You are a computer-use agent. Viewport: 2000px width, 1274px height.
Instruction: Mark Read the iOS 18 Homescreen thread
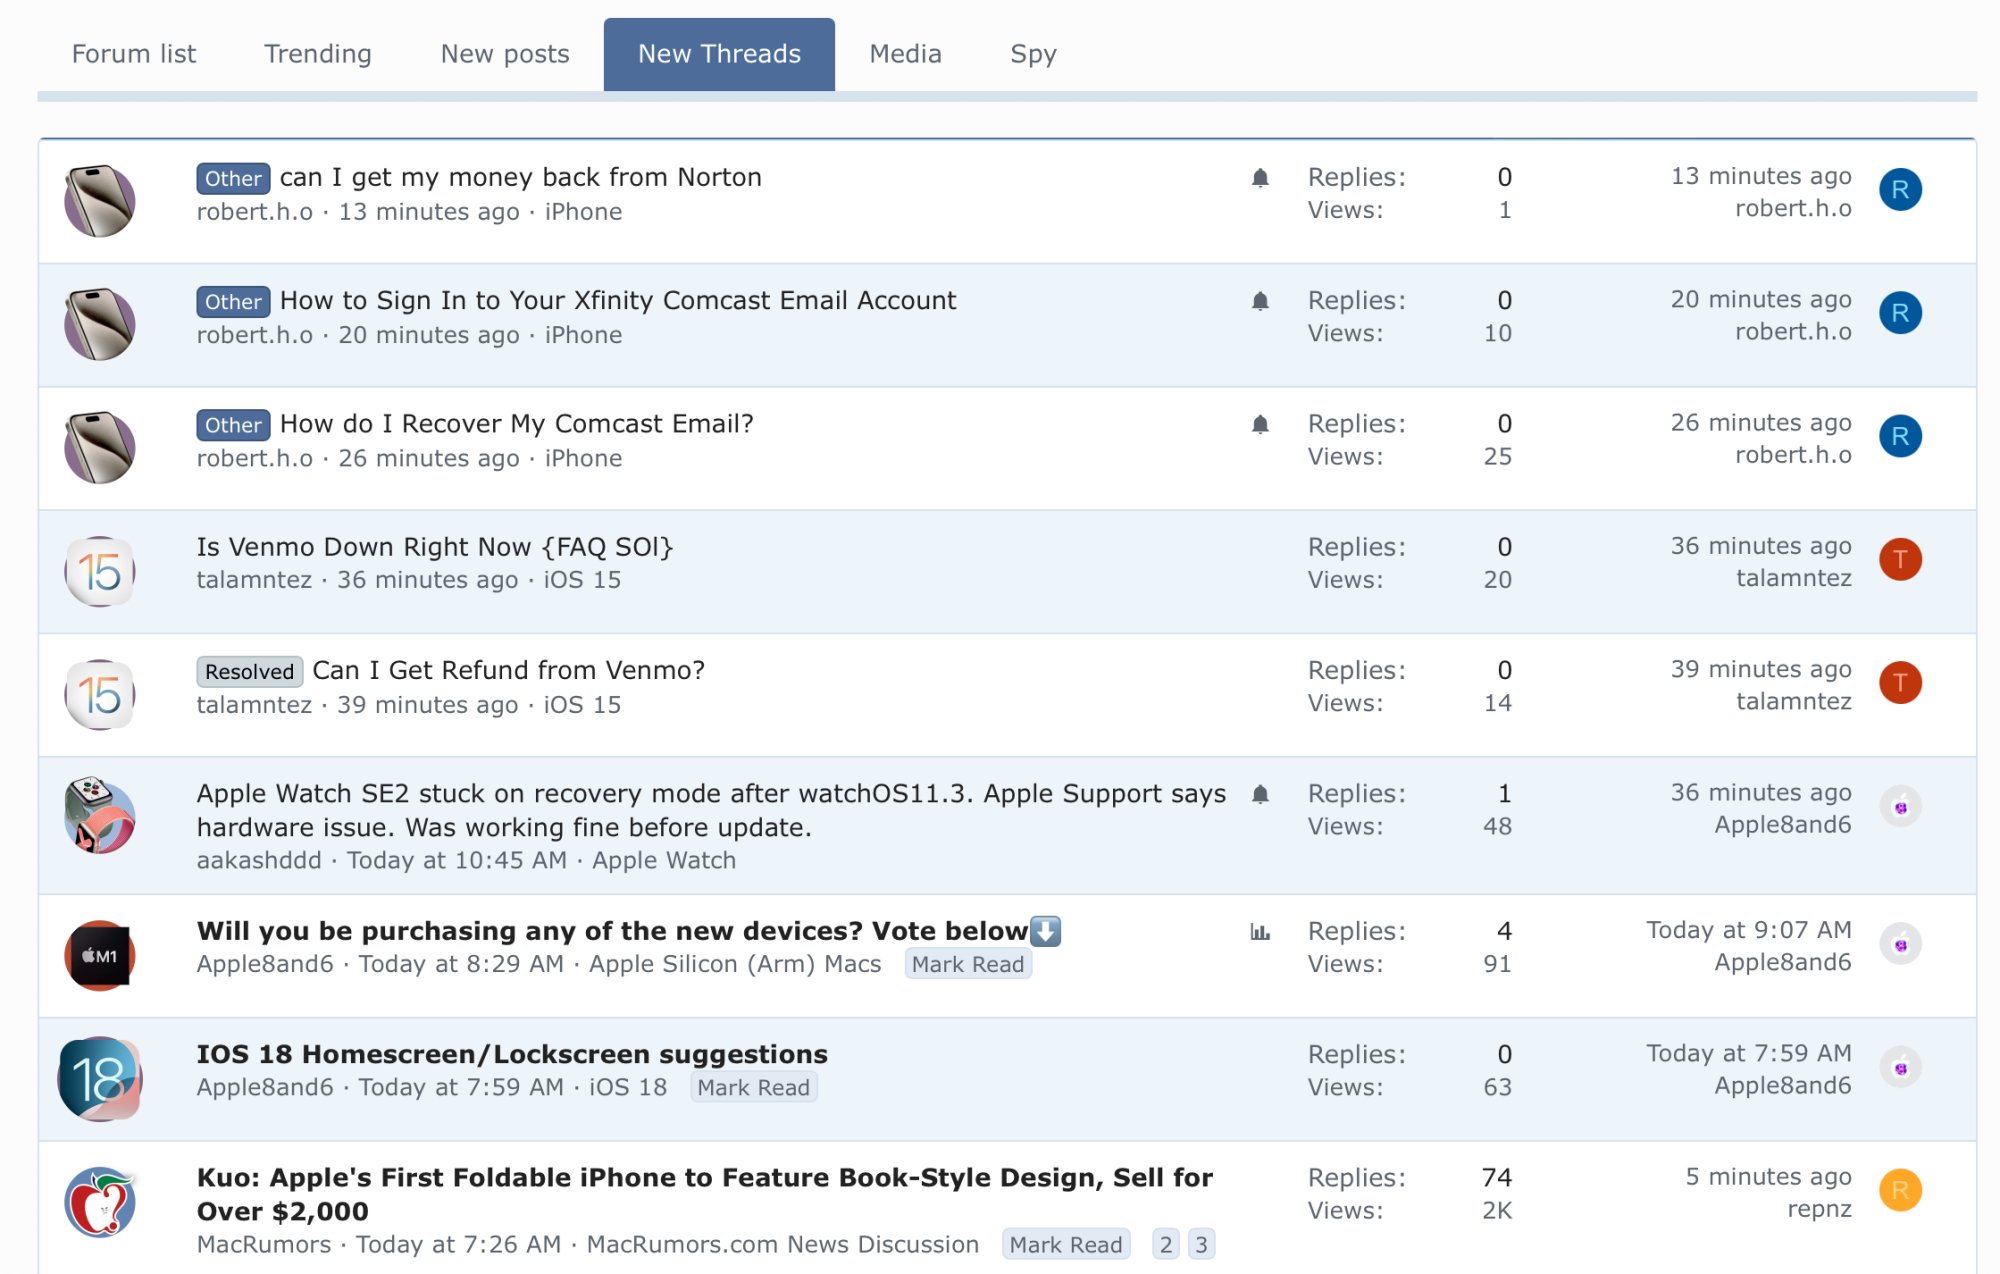754,1088
